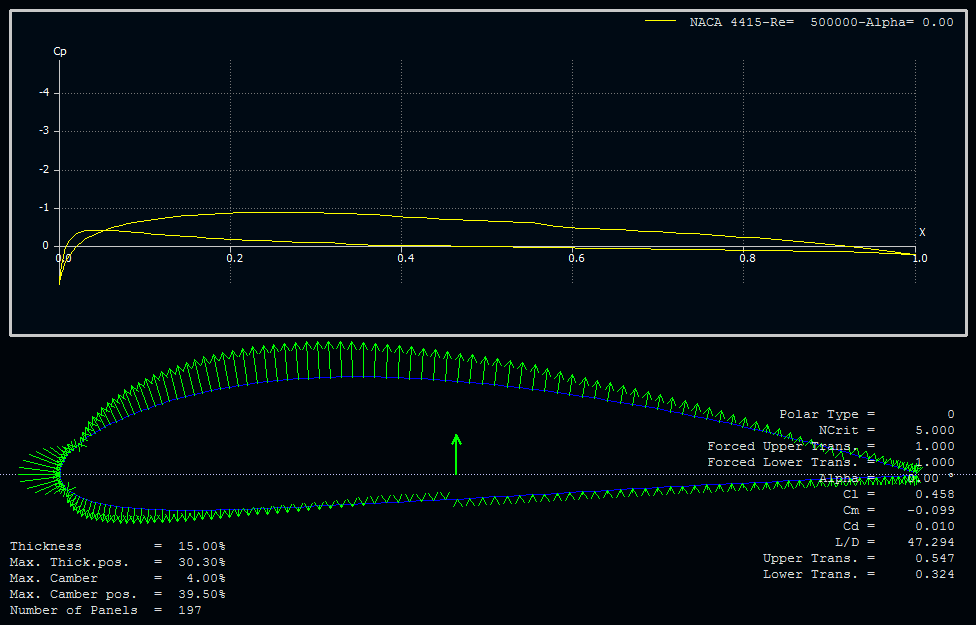Click the 0.6 tick on X axis
976x625 pixels.
click(576, 258)
